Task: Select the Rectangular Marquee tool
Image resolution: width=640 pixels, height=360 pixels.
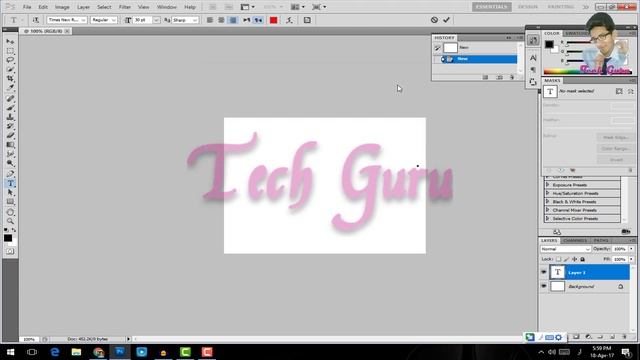Action: coord(10,51)
